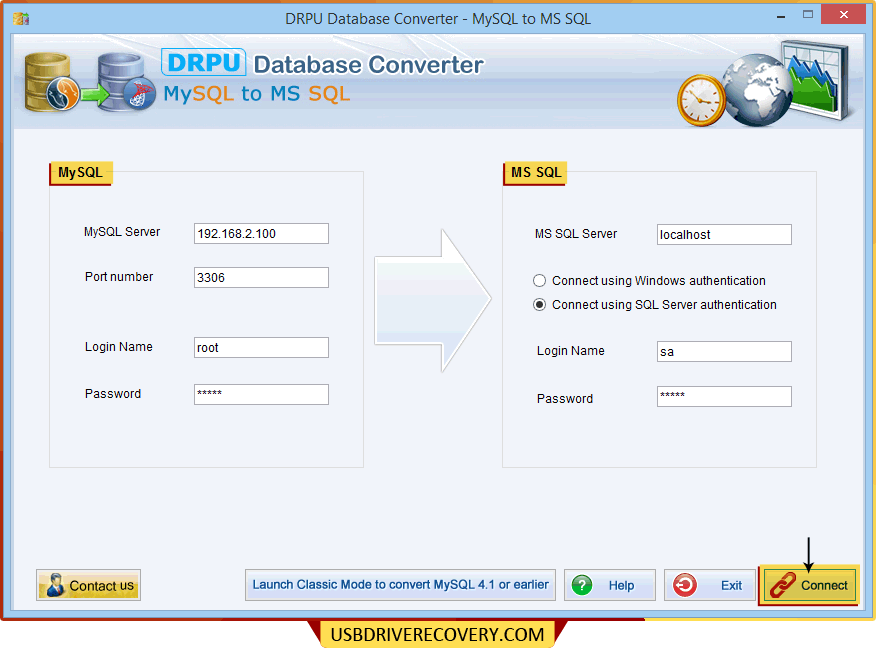Click the MS SQL Server field showing localhost
Image resolution: width=876 pixels, height=648 pixels.
[x=724, y=235]
